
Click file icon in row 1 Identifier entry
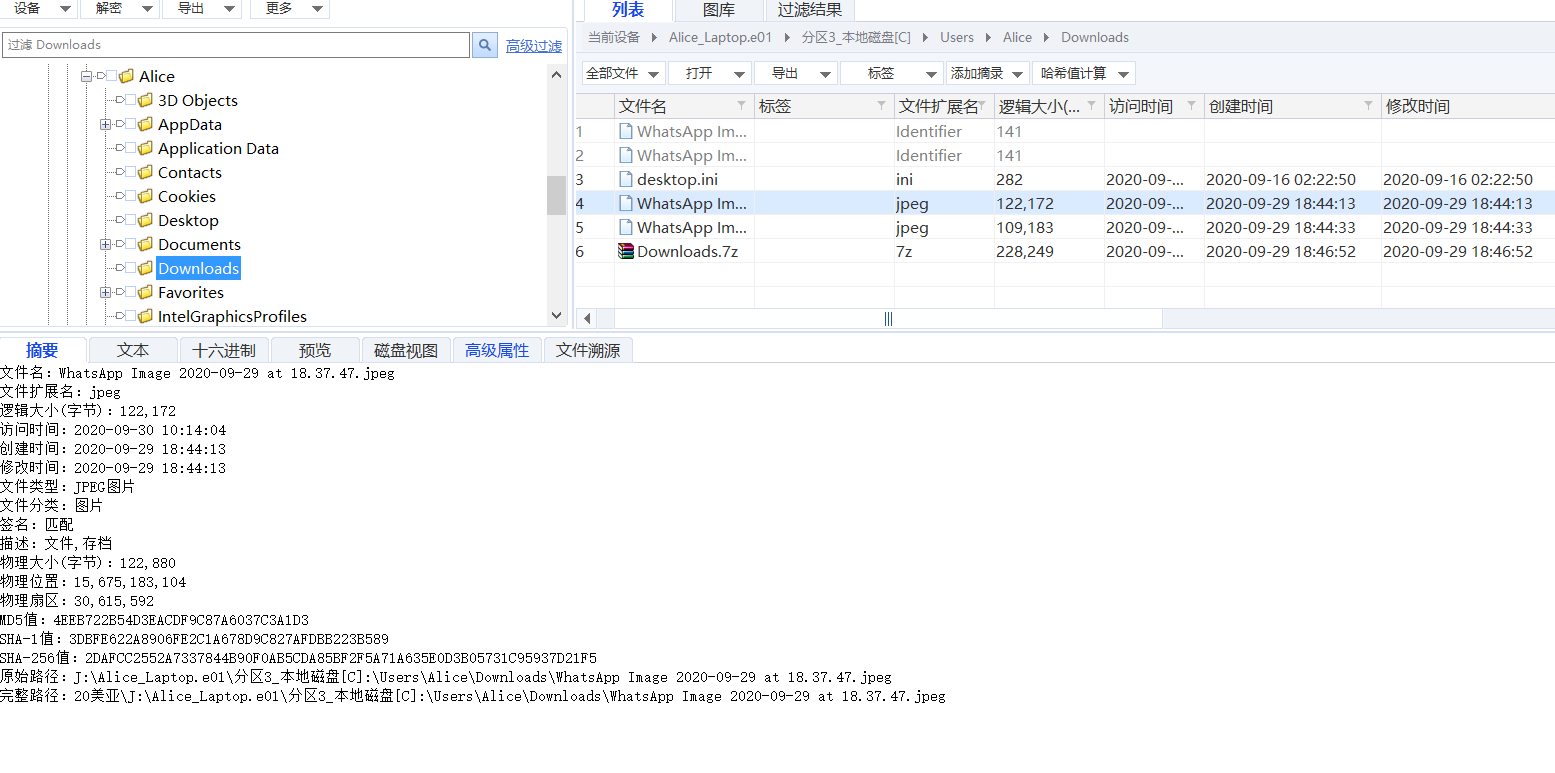[x=626, y=131]
